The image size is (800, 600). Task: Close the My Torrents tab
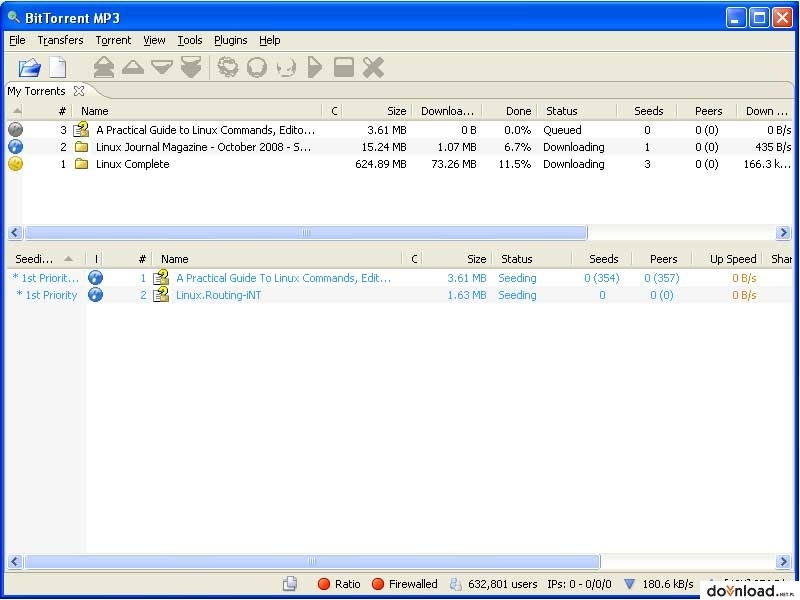79,91
